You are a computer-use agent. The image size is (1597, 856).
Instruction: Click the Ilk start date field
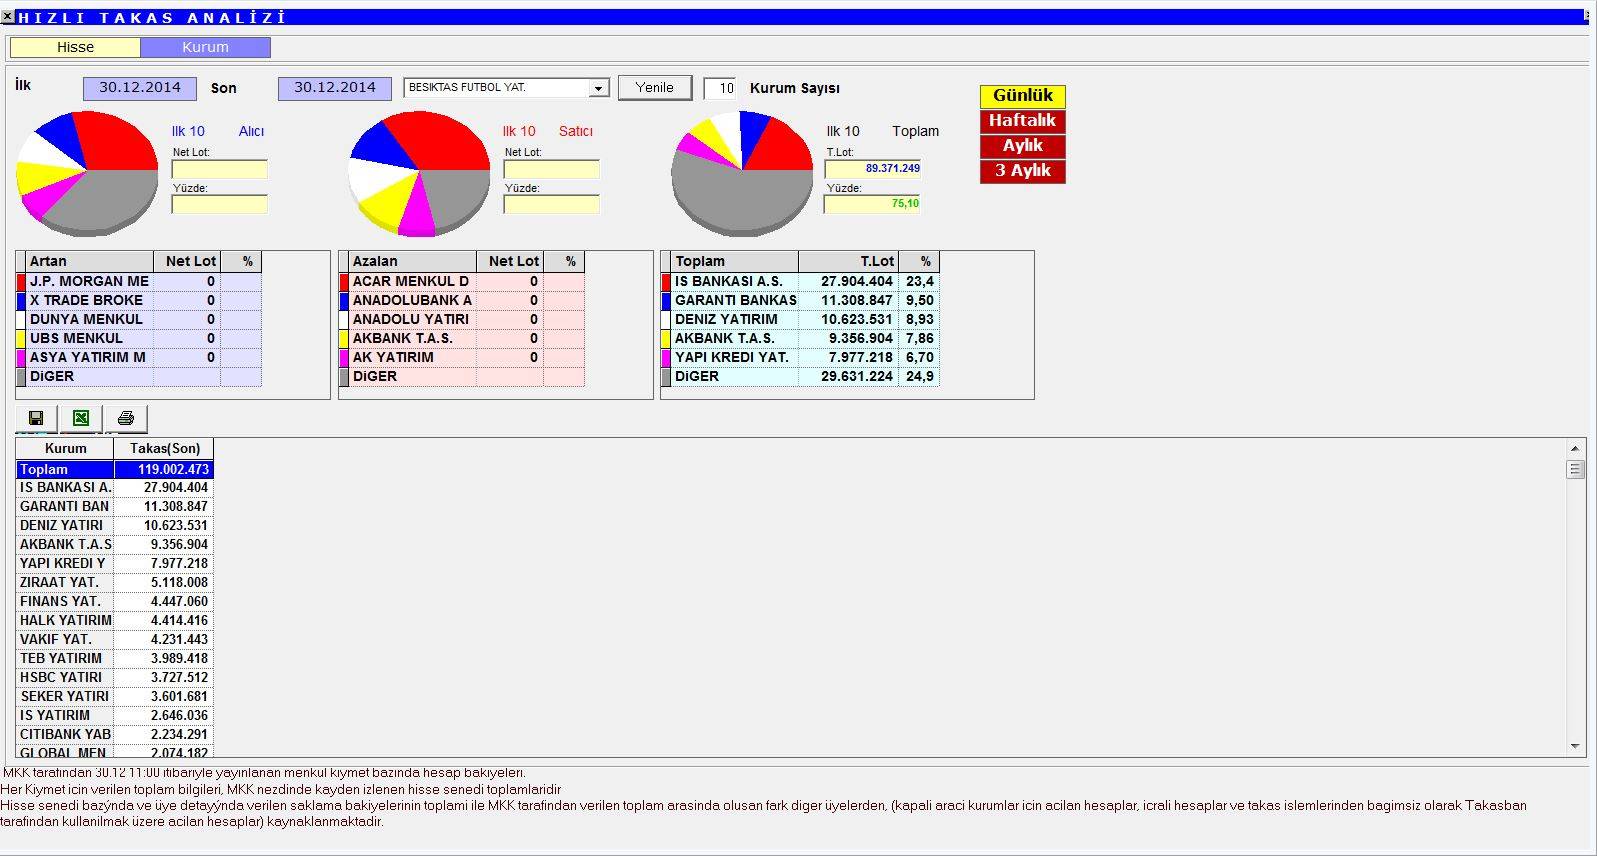140,88
